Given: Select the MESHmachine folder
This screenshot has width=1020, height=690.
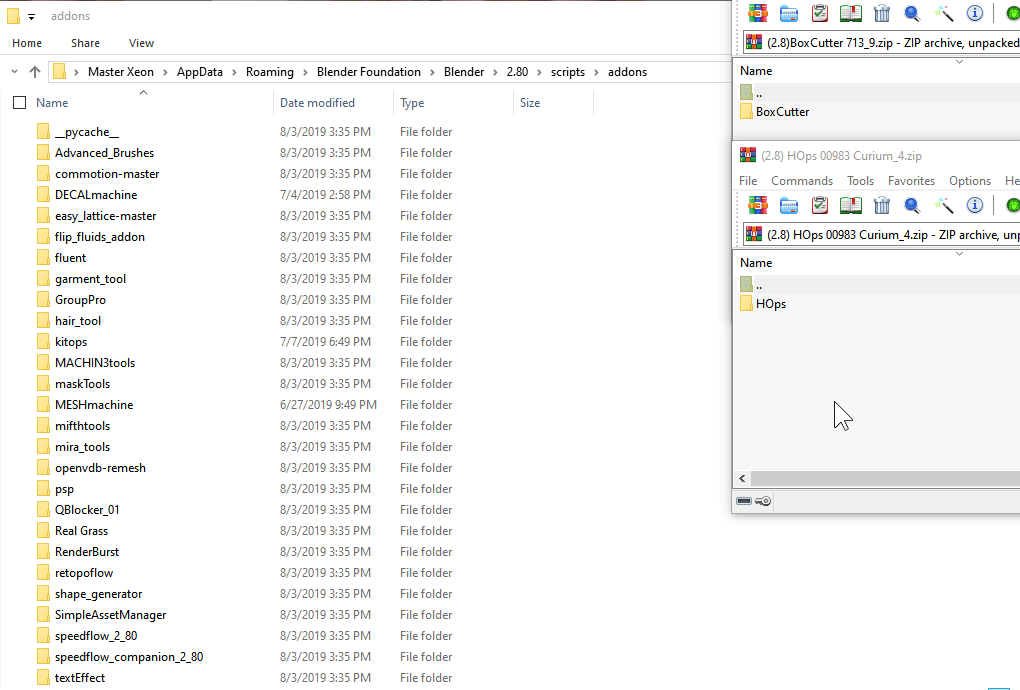Looking at the screenshot, I should tap(94, 405).
